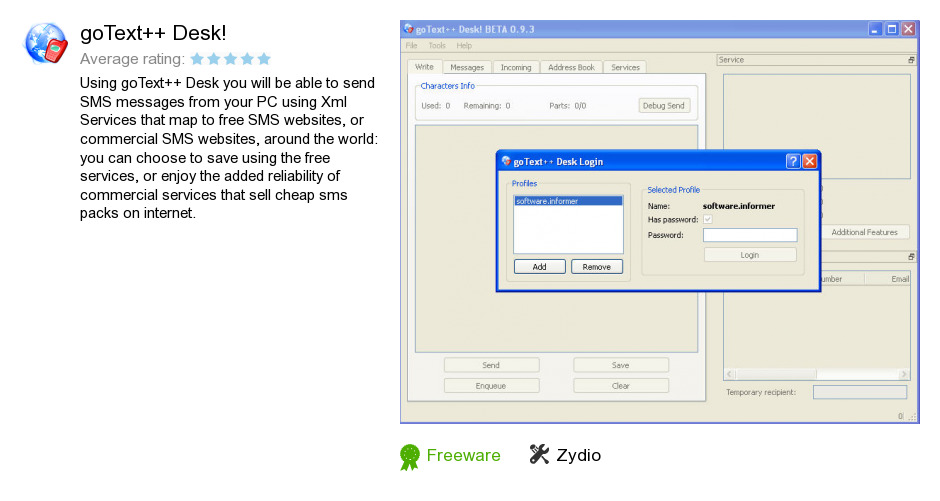Click the Debug Send button

tap(664, 105)
